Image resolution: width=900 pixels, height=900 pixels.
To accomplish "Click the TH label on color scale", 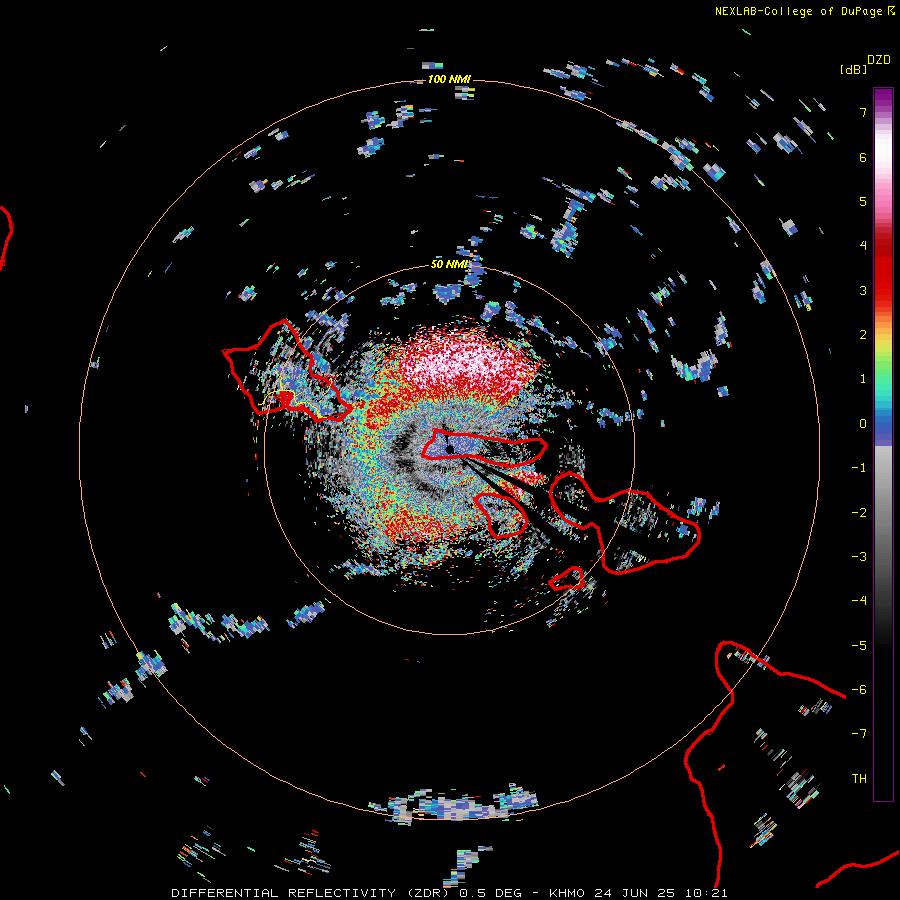I will [859, 778].
